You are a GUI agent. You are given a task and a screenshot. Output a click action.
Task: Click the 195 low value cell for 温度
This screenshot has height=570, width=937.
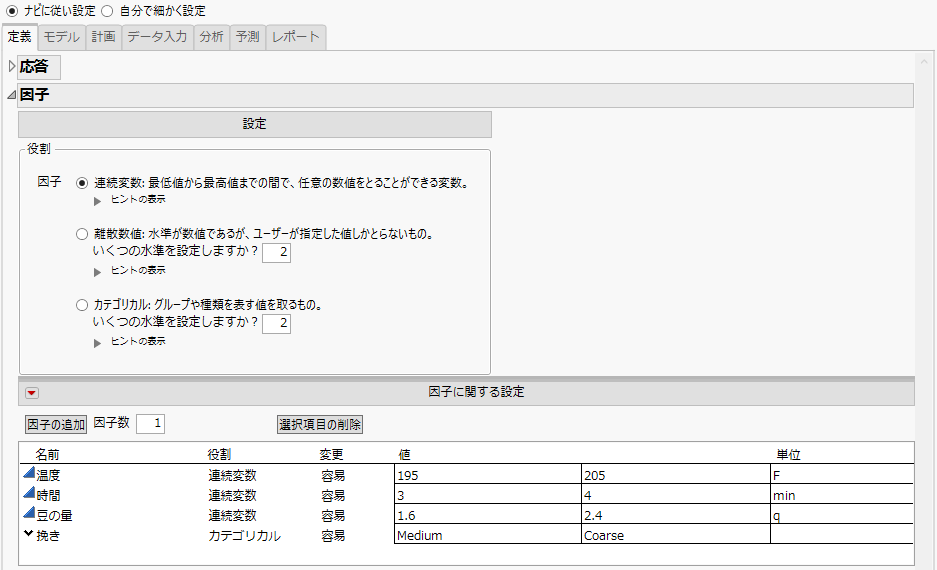click(x=488, y=476)
